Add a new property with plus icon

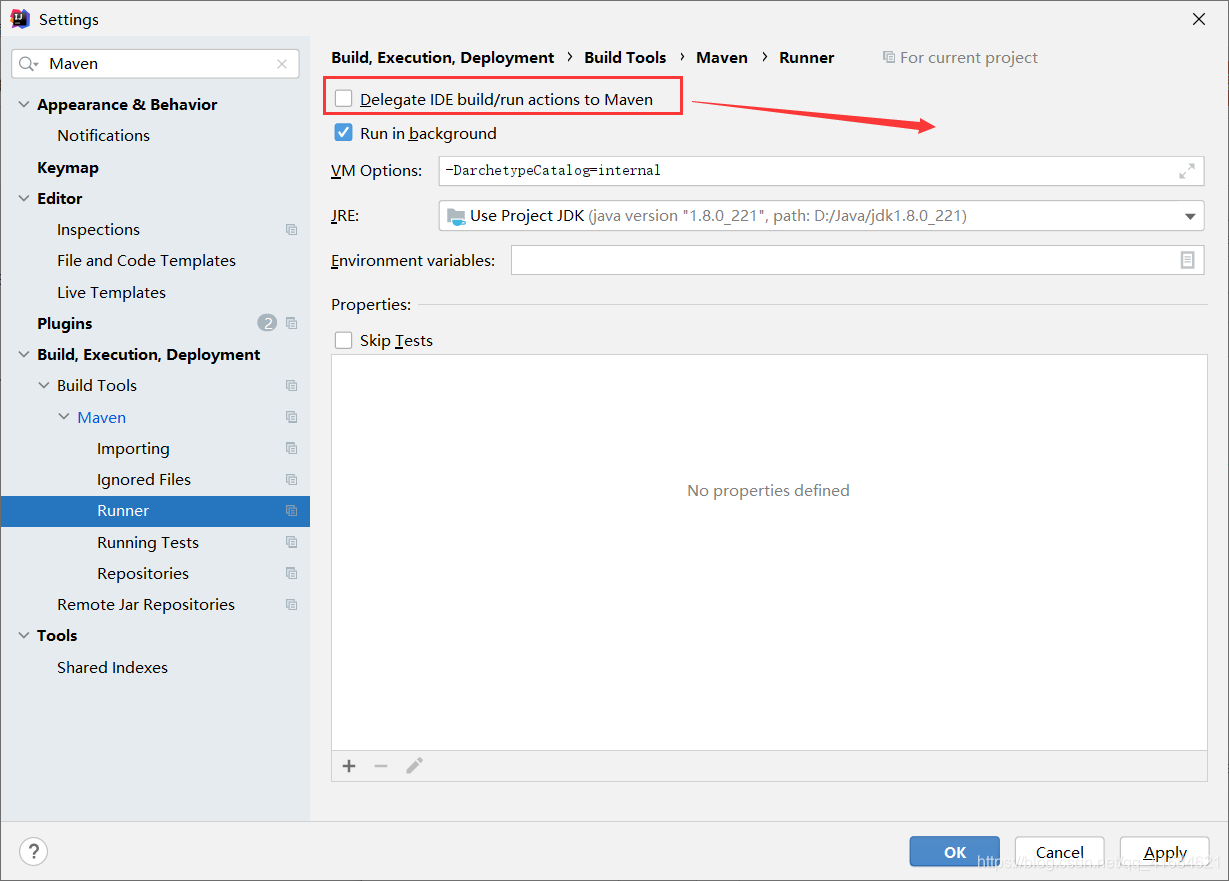(x=349, y=766)
